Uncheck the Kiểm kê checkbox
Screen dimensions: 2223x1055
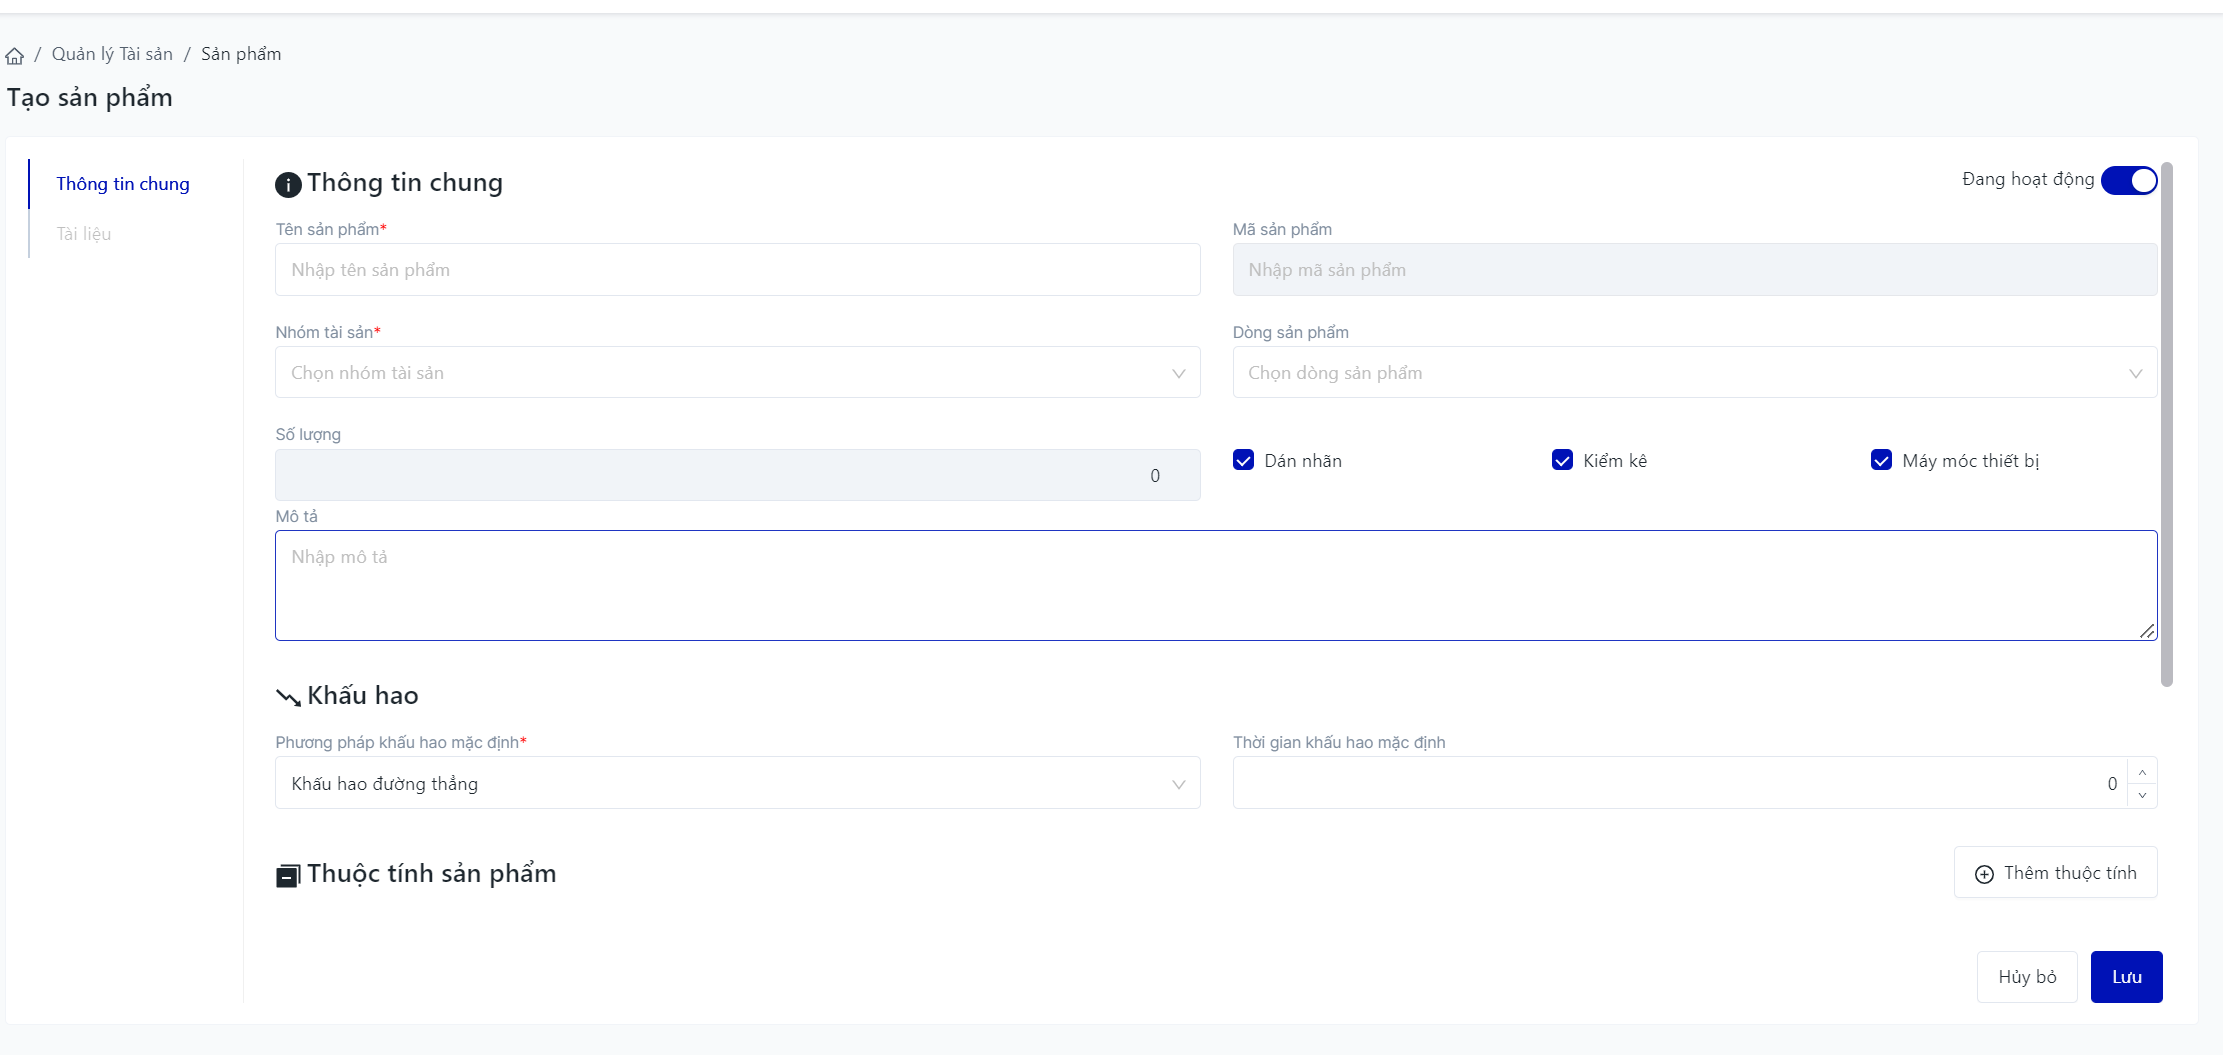click(1562, 460)
